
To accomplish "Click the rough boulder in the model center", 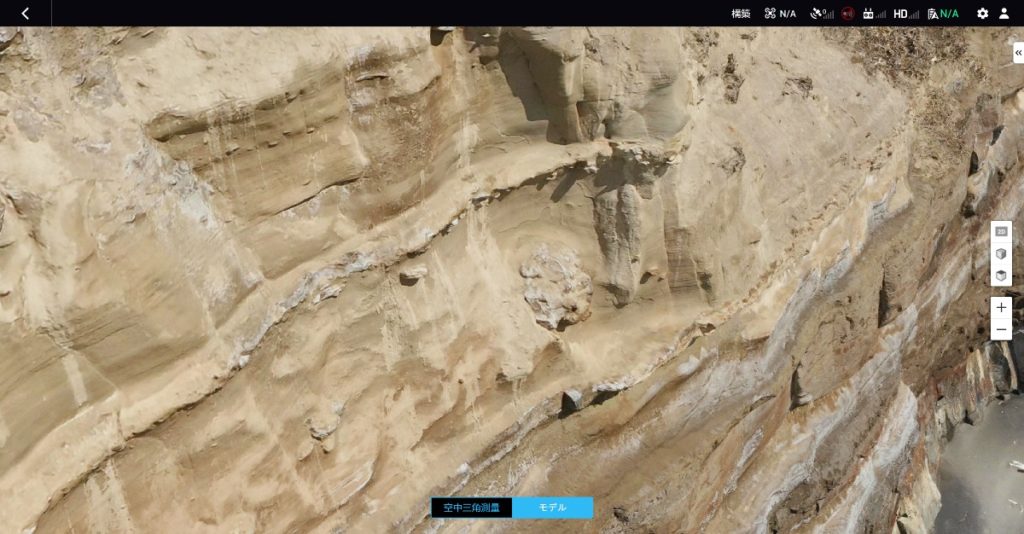I will tap(556, 286).
